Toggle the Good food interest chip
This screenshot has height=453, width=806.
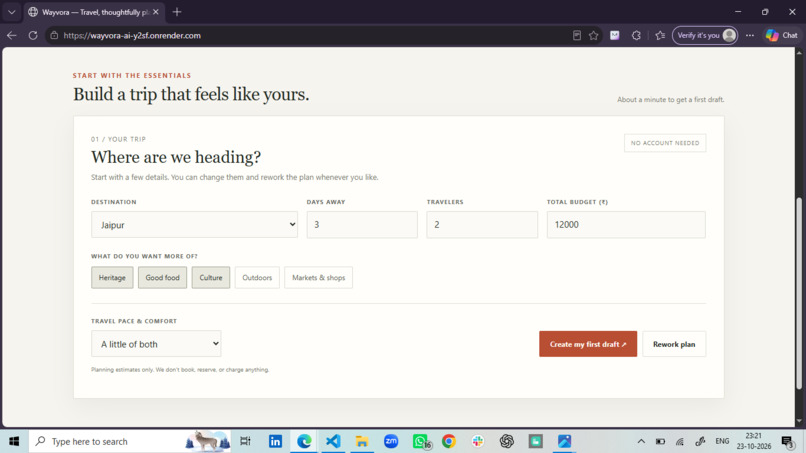tap(162, 278)
